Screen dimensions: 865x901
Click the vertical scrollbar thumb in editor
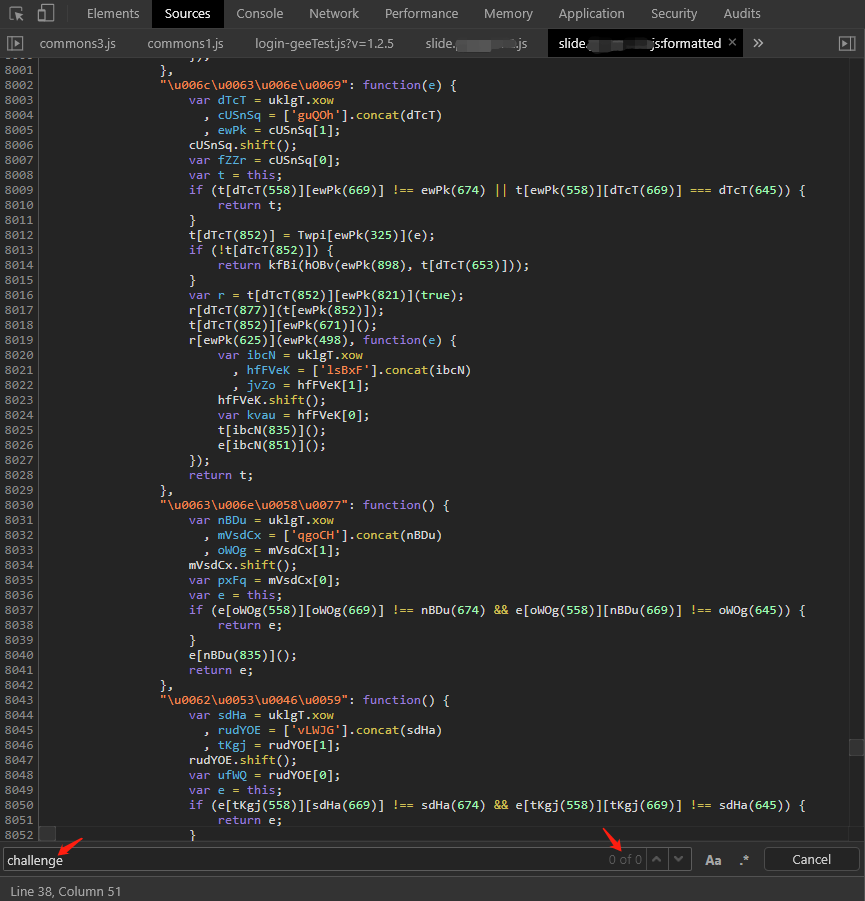point(856,747)
